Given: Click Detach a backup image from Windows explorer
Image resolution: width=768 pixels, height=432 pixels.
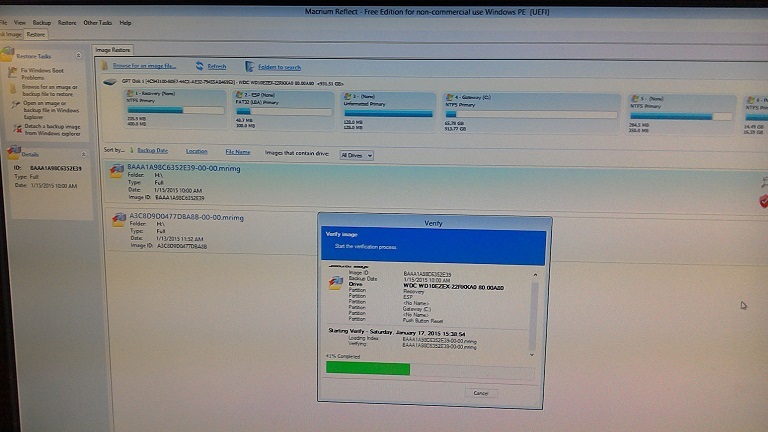Looking at the screenshot, I should coord(52,130).
